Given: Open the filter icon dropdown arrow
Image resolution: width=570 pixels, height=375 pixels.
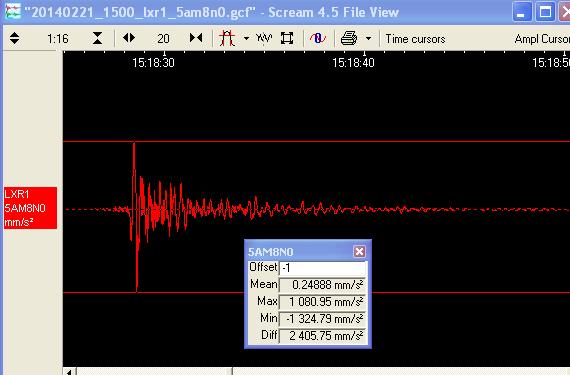Looking at the screenshot, I should (246, 39).
